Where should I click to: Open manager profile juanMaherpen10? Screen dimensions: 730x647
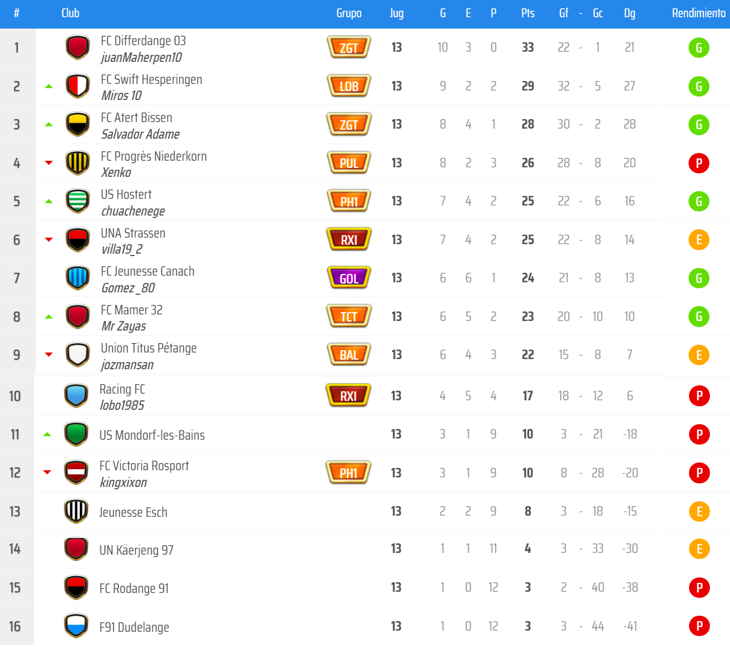click(143, 57)
